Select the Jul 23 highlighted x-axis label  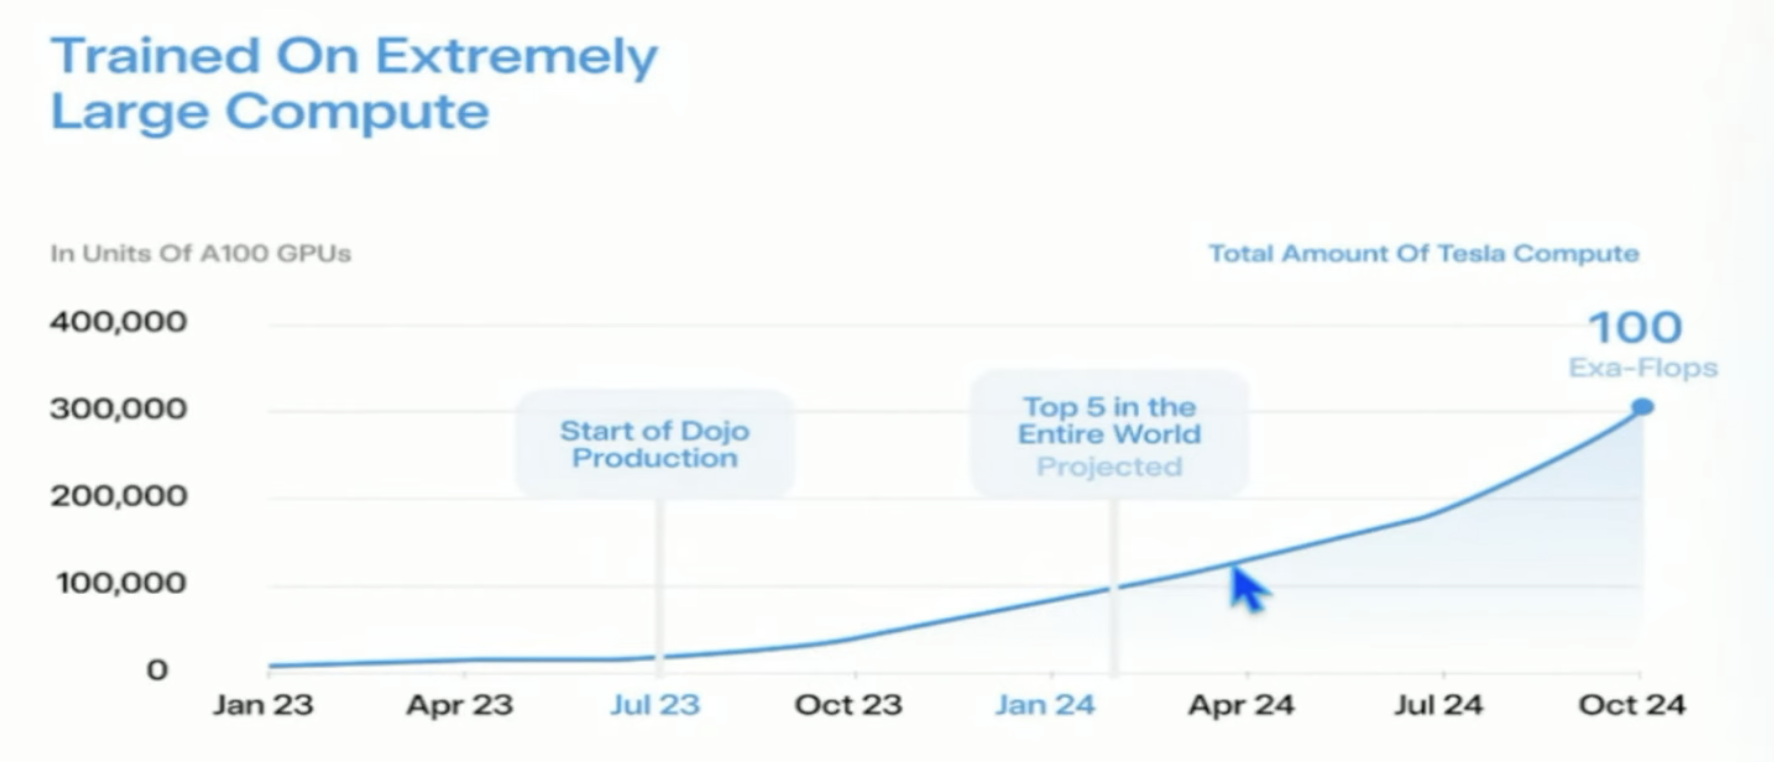coord(655,705)
